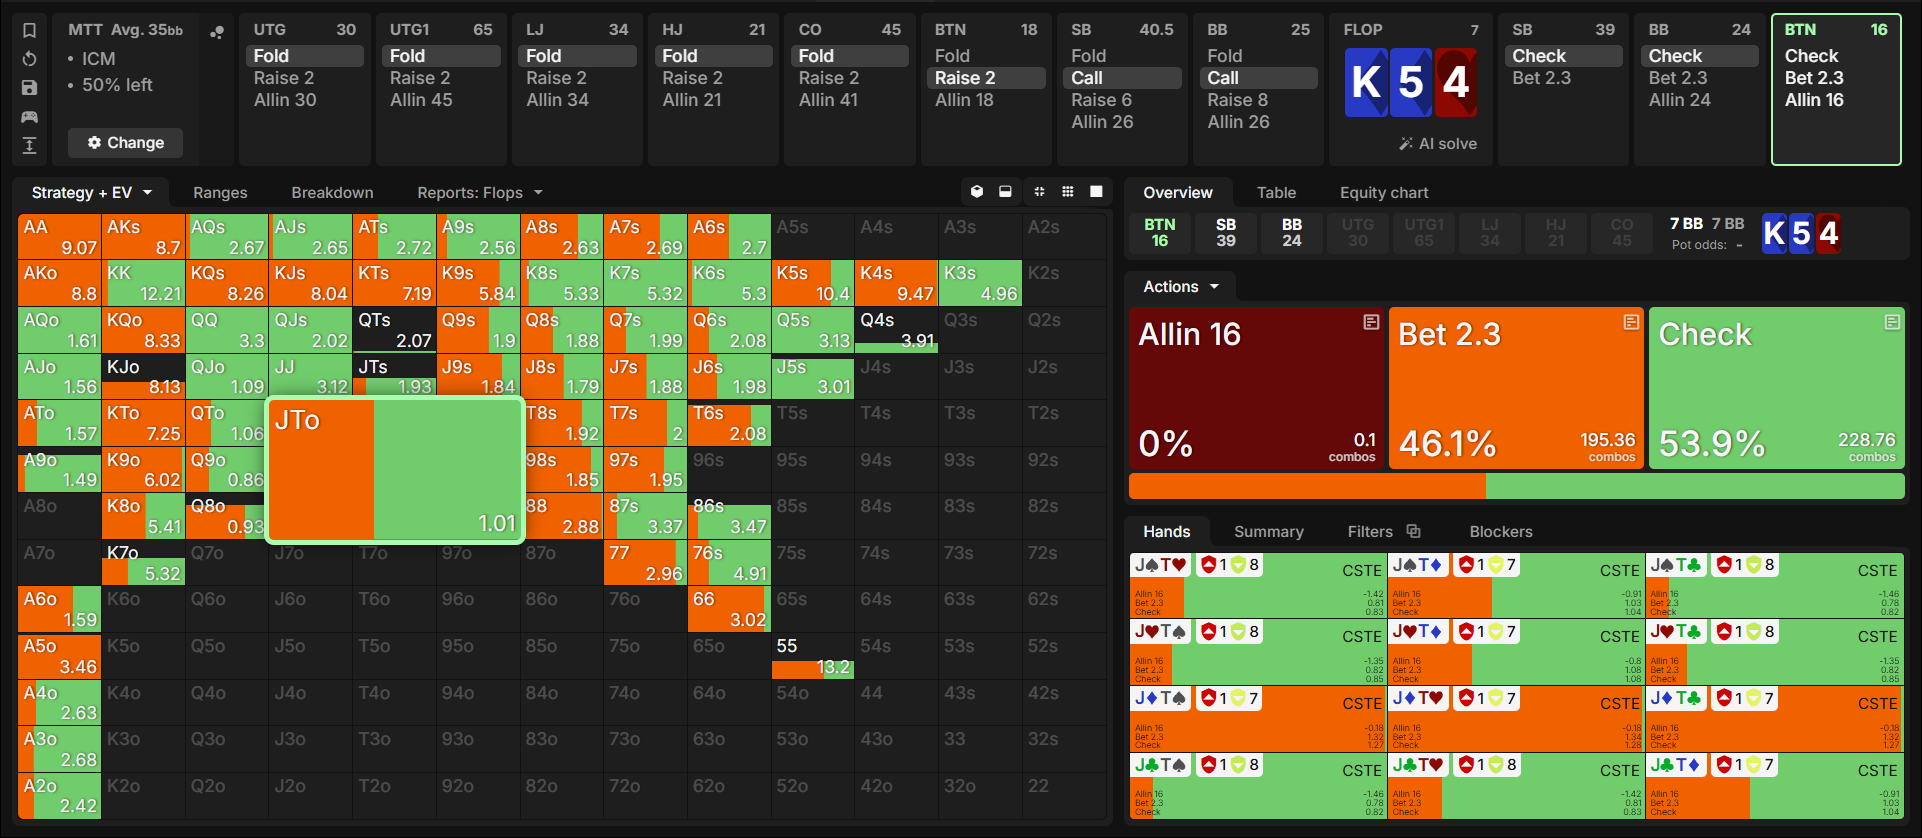Screen dimensions: 1922x838
Task: Select the AKs cell in the matrix
Action: pyautogui.click(x=144, y=237)
